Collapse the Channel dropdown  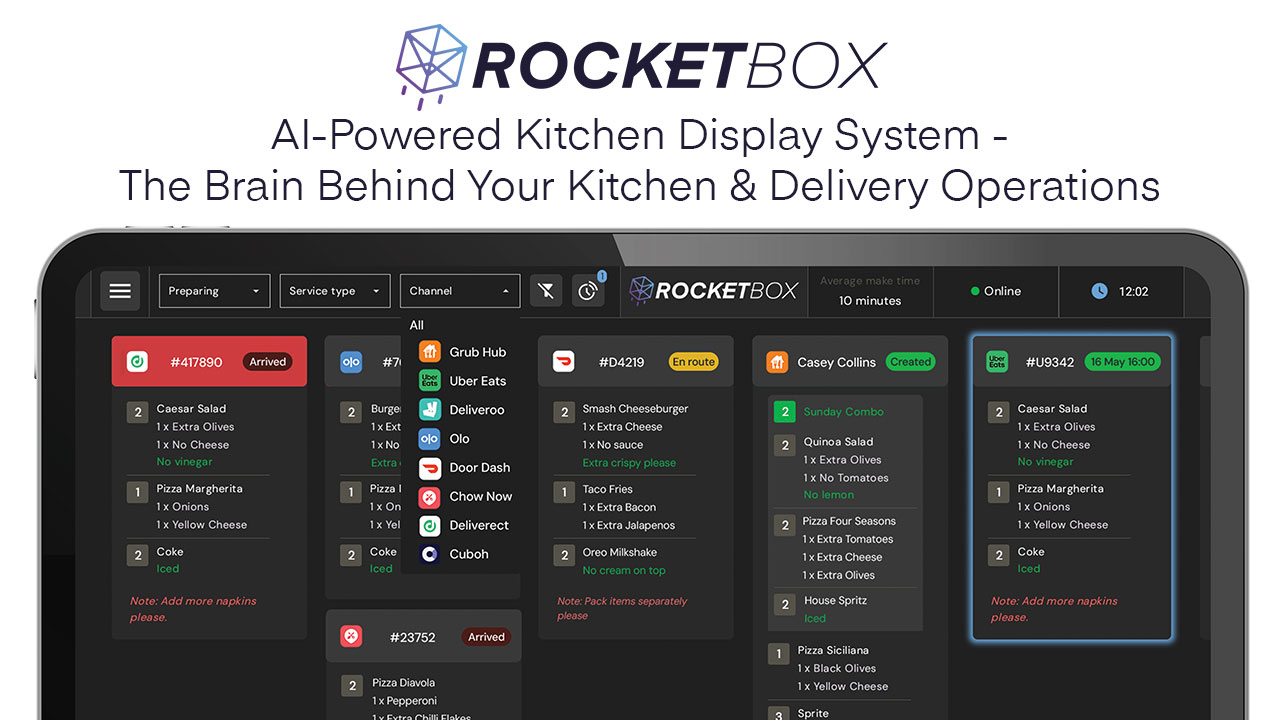tap(459, 291)
